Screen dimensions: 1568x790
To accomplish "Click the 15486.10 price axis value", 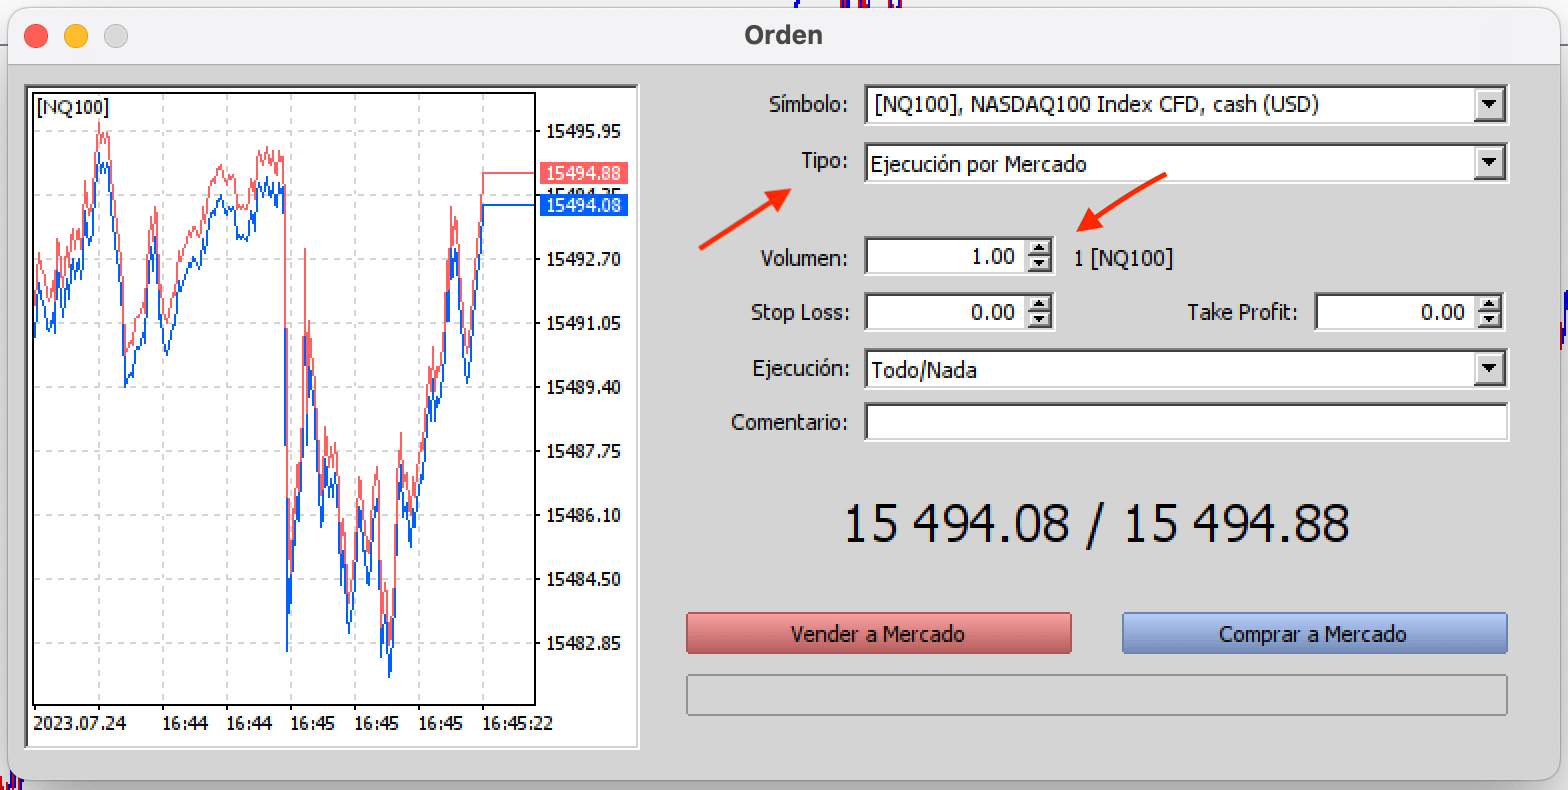I will (583, 515).
